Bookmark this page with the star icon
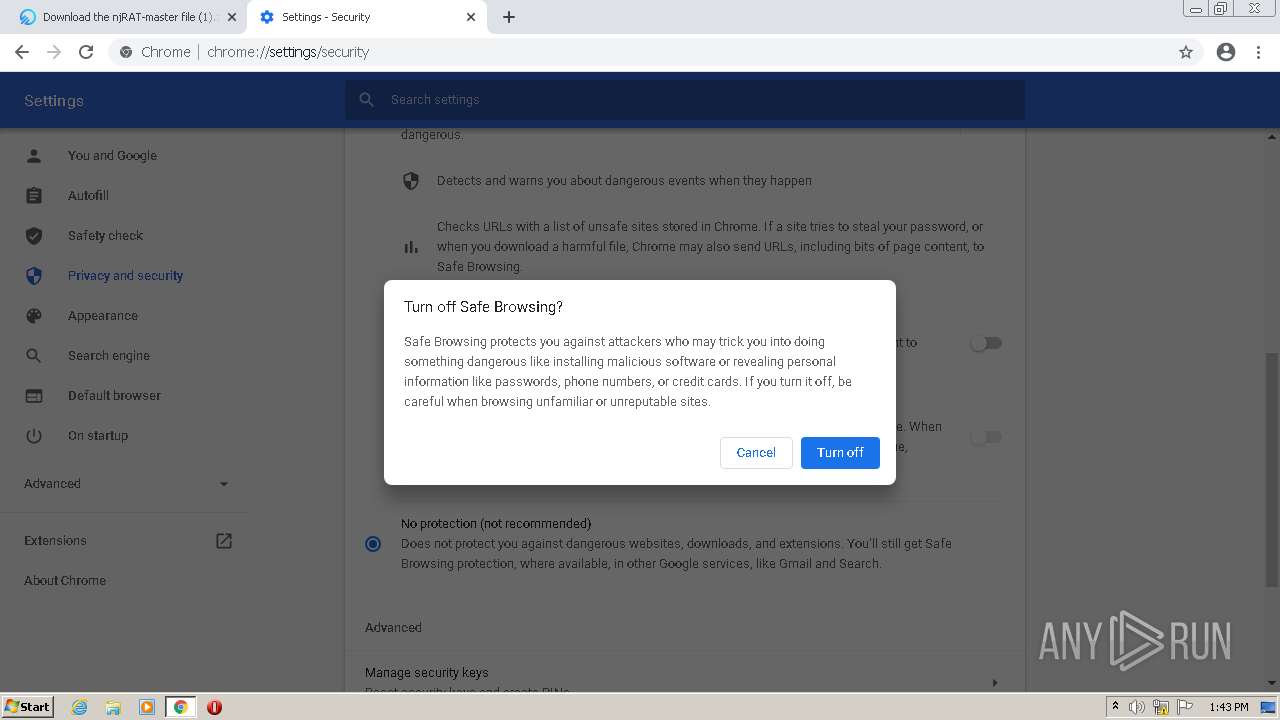1280x720 pixels. click(x=1186, y=52)
